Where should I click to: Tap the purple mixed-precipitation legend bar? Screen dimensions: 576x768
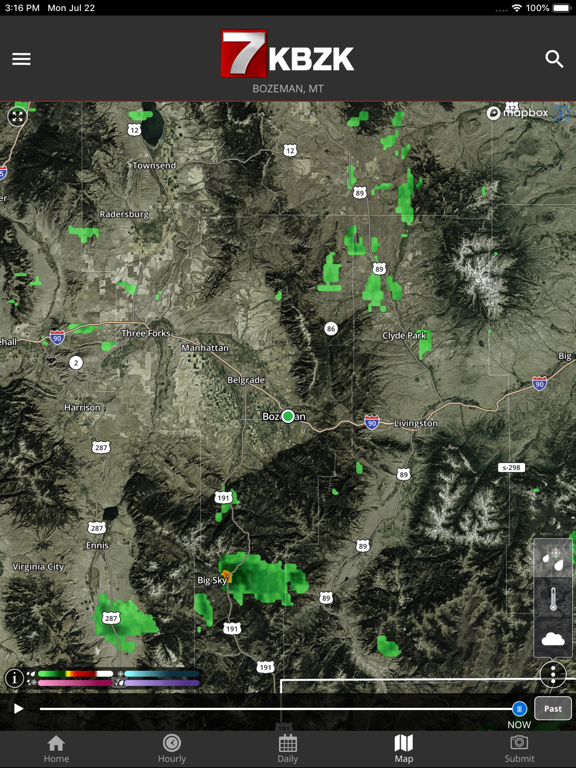tap(162, 683)
